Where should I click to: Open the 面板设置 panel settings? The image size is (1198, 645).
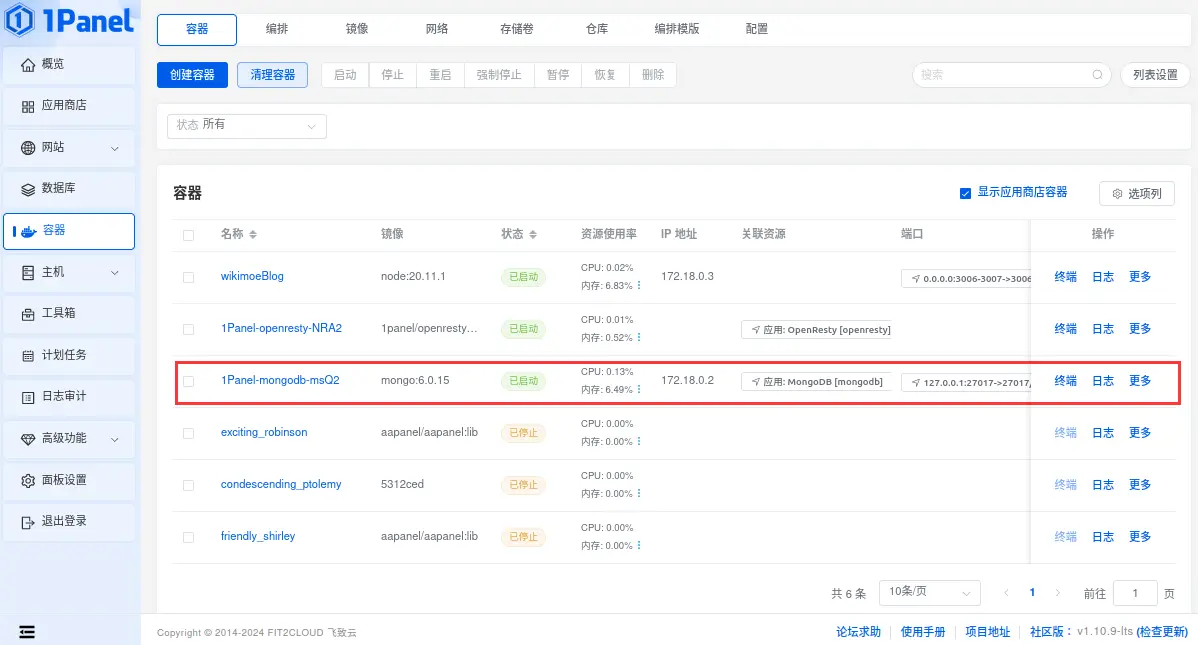68,480
